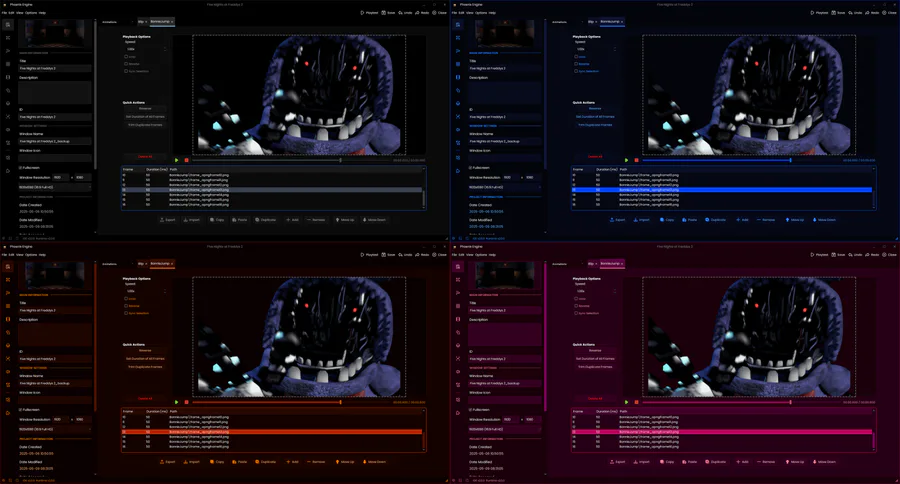900x484 pixels.
Task: Open the tag sidebar icon in gray-theme window
Action: click(8, 90)
